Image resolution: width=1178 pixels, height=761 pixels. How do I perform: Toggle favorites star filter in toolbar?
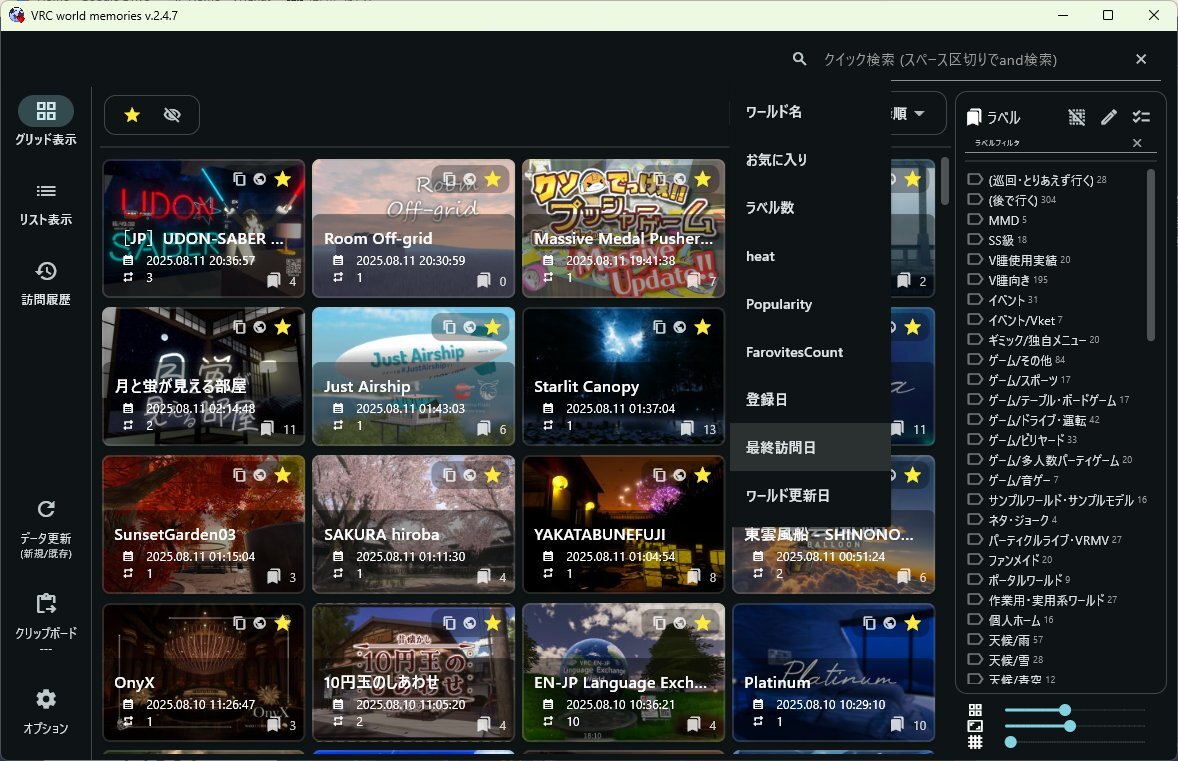pyautogui.click(x=132, y=115)
